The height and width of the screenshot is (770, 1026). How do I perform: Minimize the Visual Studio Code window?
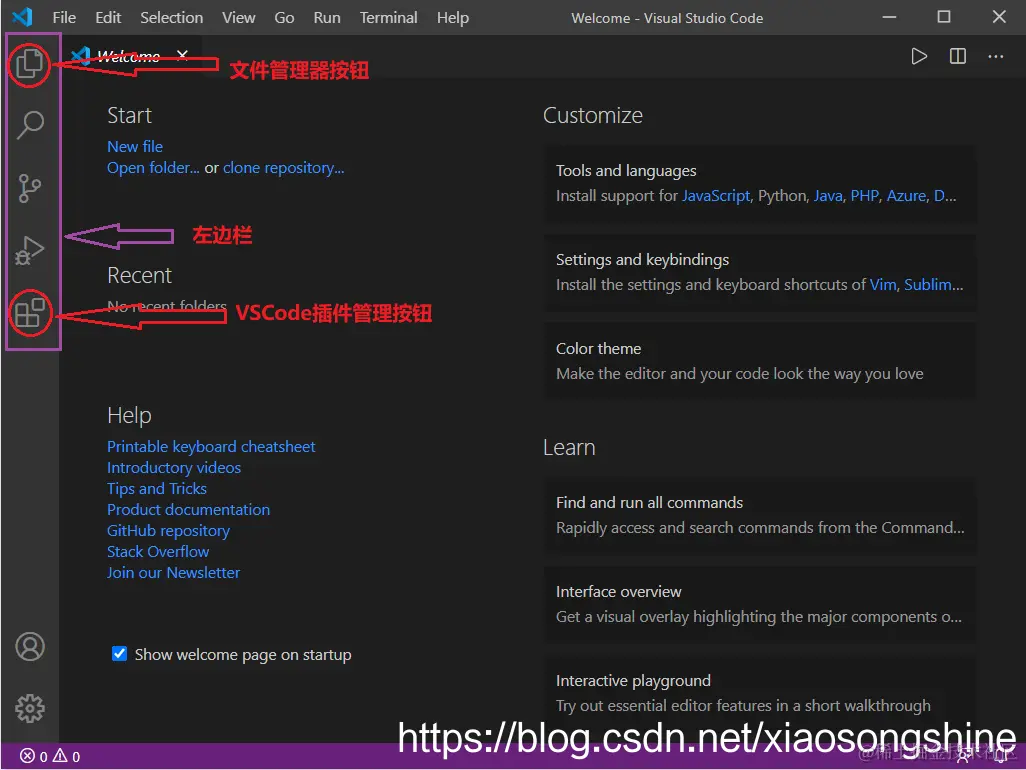889,17
